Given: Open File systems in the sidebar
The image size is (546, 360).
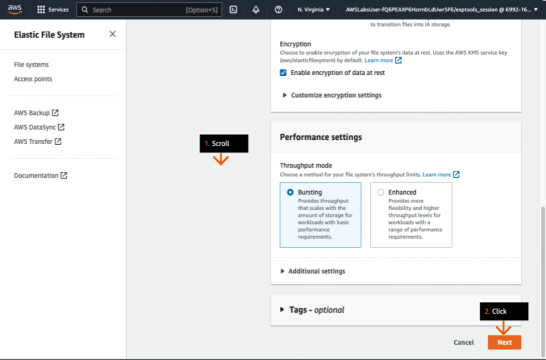Looking at the screenshot, I should click(31, 64).
